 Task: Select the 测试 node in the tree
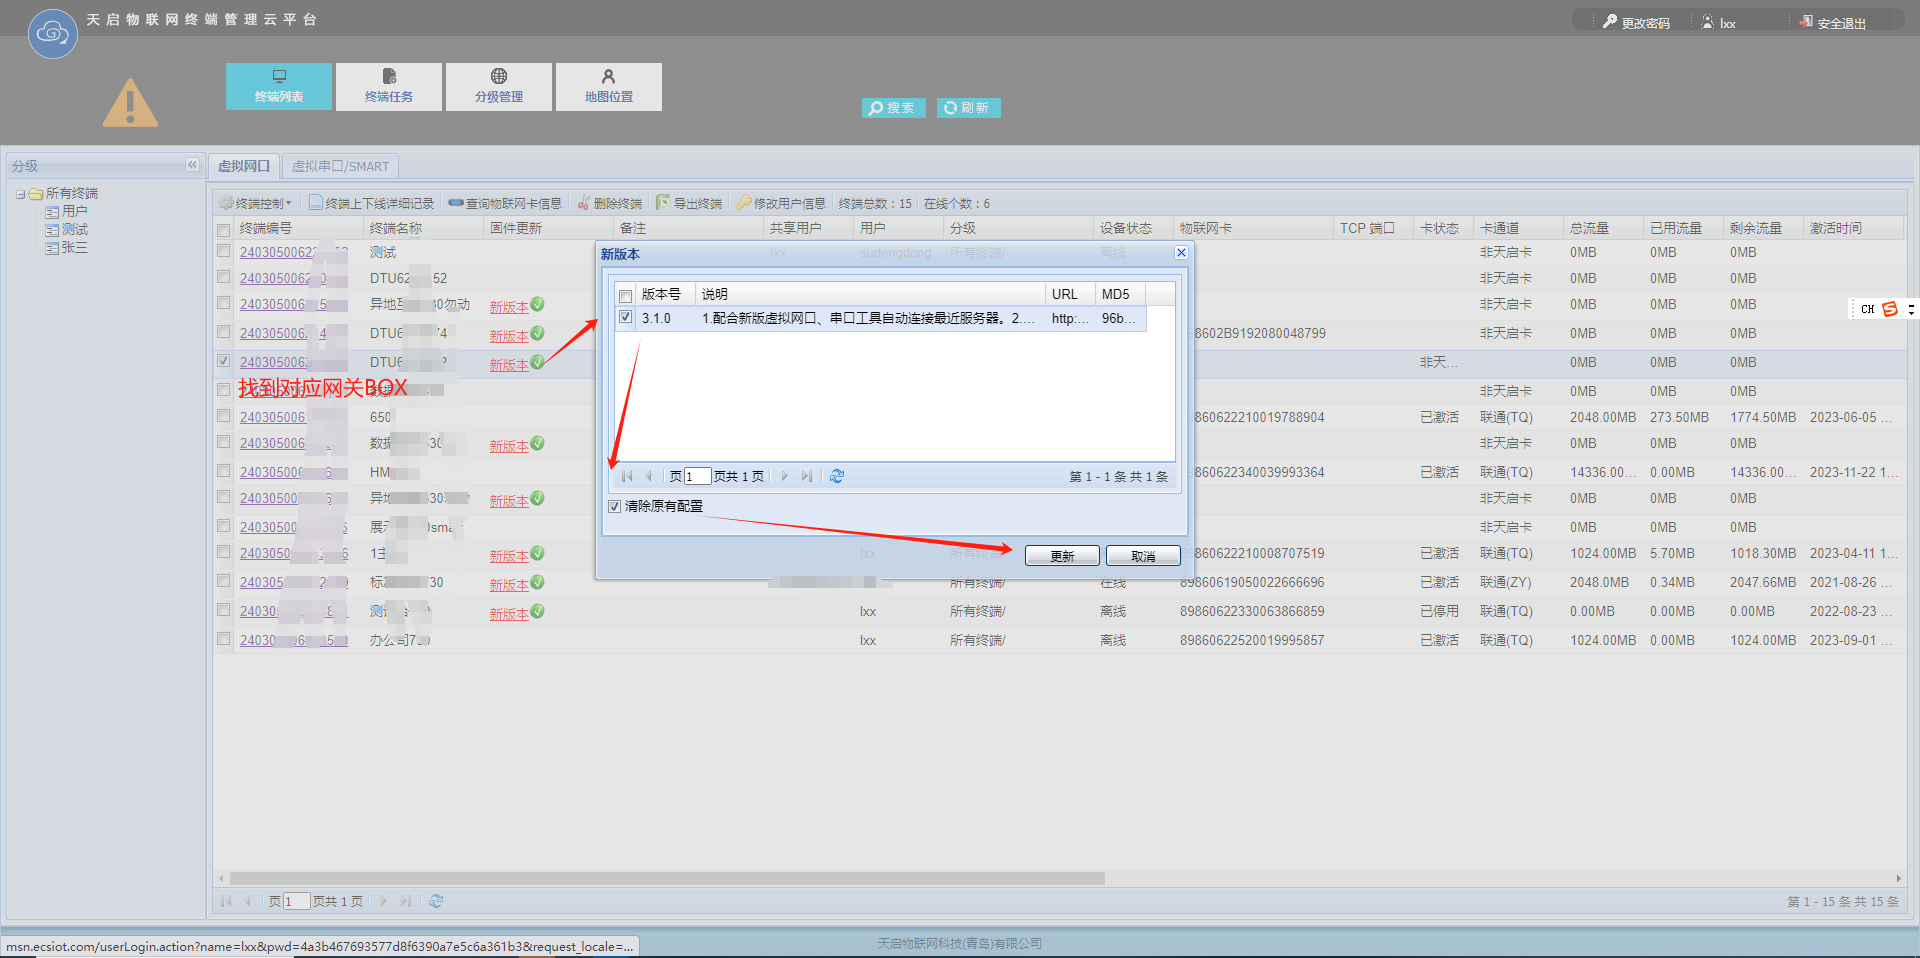tap(74, 230)
